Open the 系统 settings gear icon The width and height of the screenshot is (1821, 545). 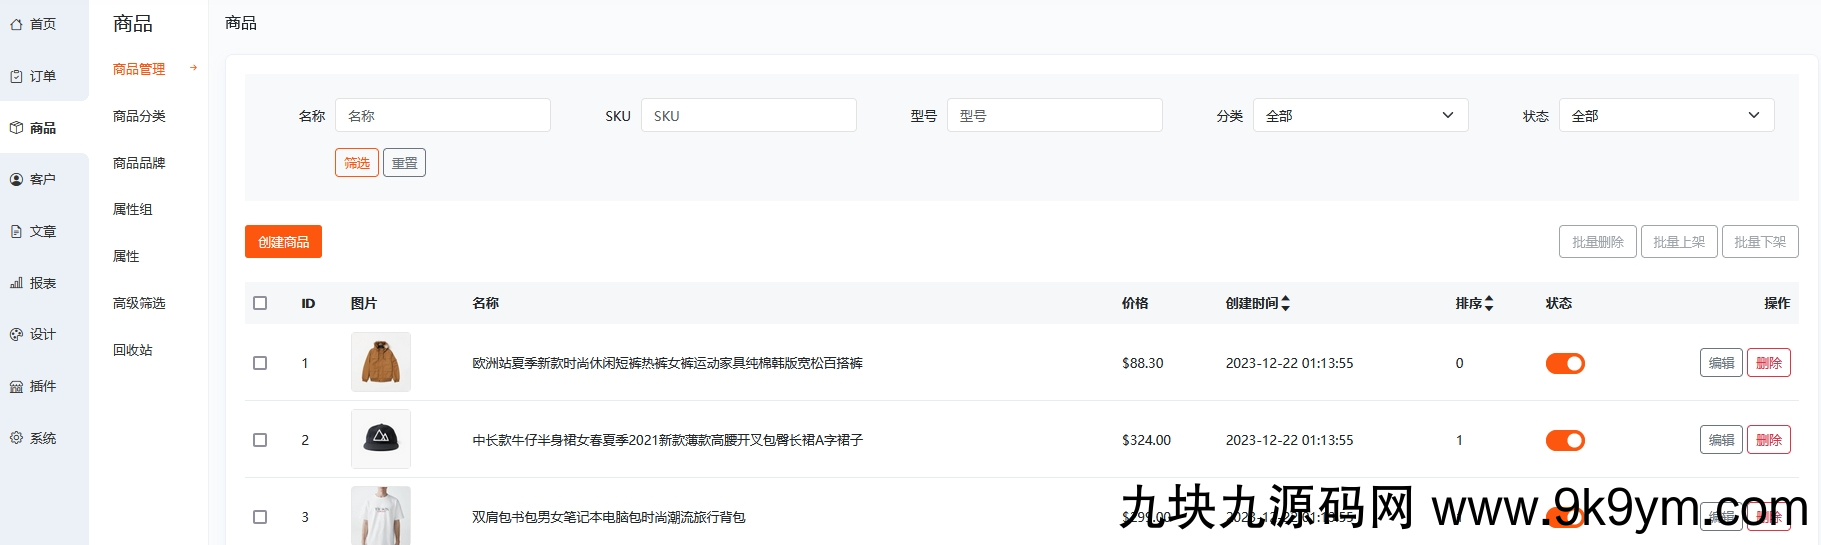[16, 438]
